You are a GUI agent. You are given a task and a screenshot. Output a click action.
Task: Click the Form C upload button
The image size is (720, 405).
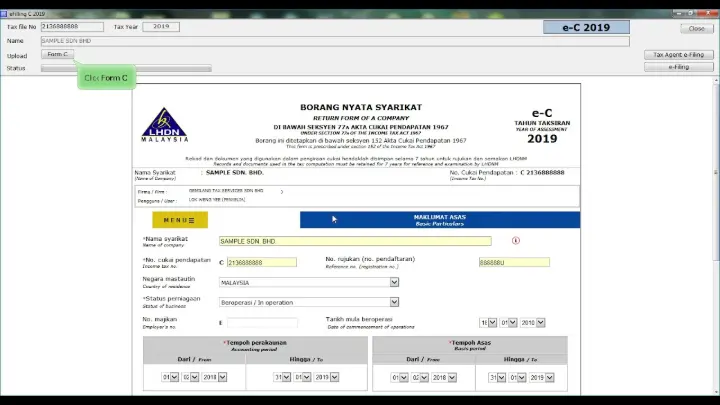(58, 55)
